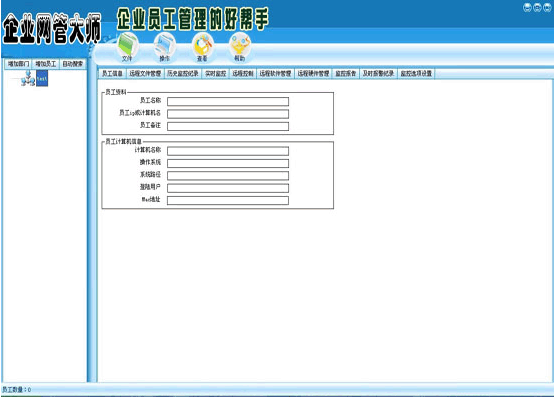Click the 增加员工 button
The image size is (555, 397).
[x=46, y=64]
